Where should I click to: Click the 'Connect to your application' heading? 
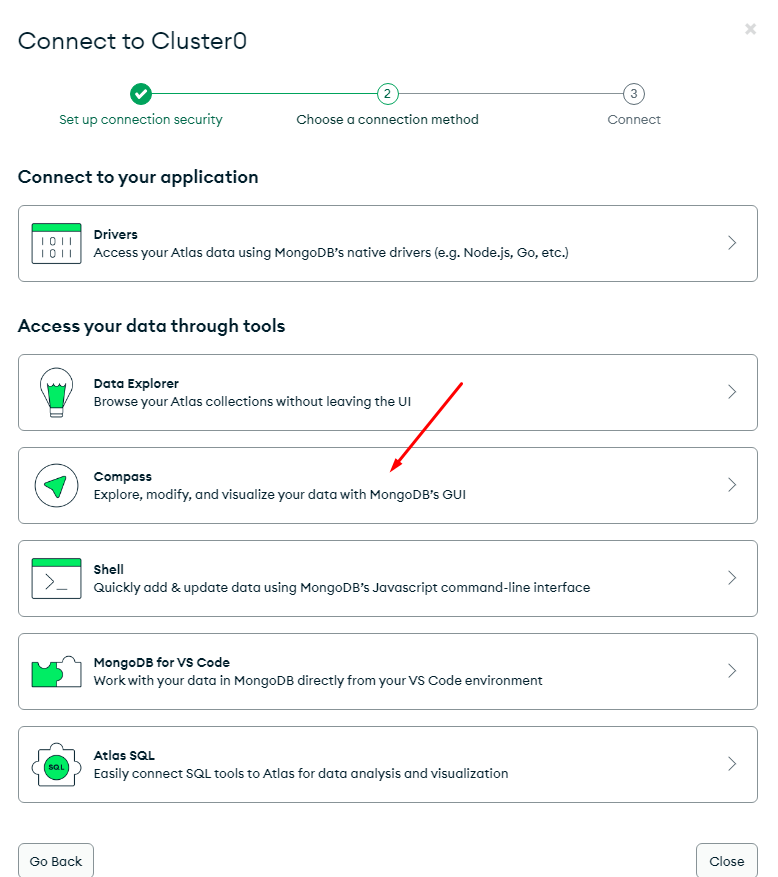tap(138, 177)
